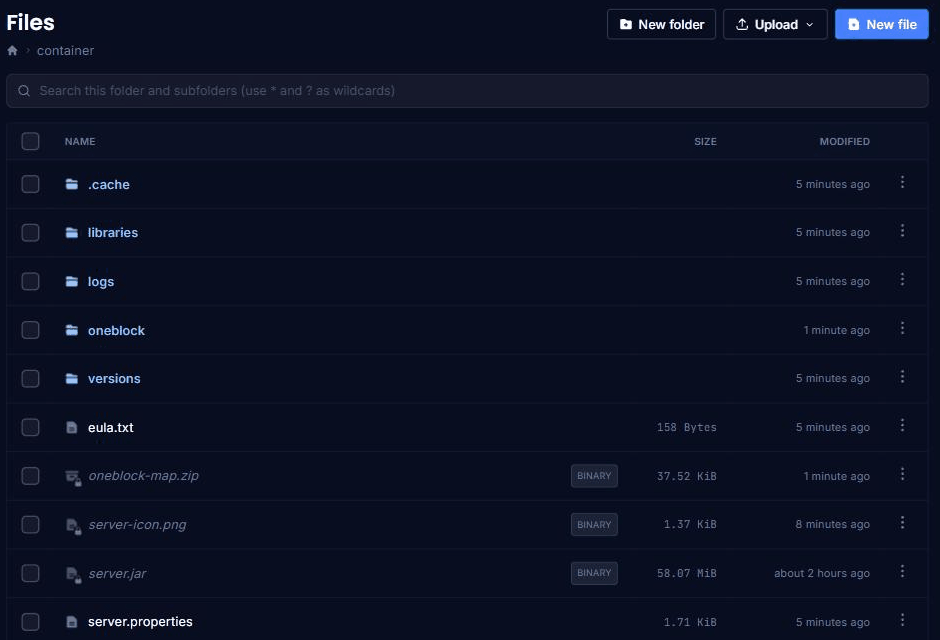
Task: Open the kebab menu for versions
Action: (902, 377)
